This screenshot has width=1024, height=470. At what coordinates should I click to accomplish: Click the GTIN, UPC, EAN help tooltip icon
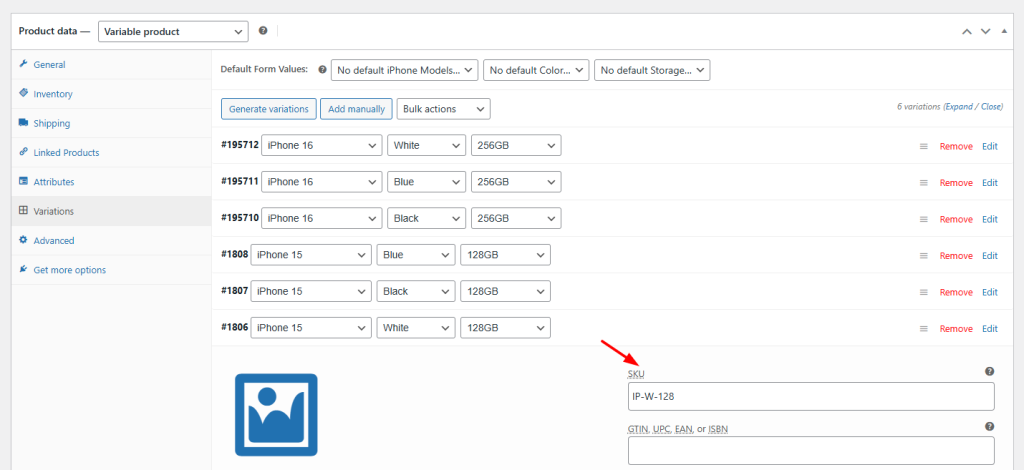[x=989, y=426]
